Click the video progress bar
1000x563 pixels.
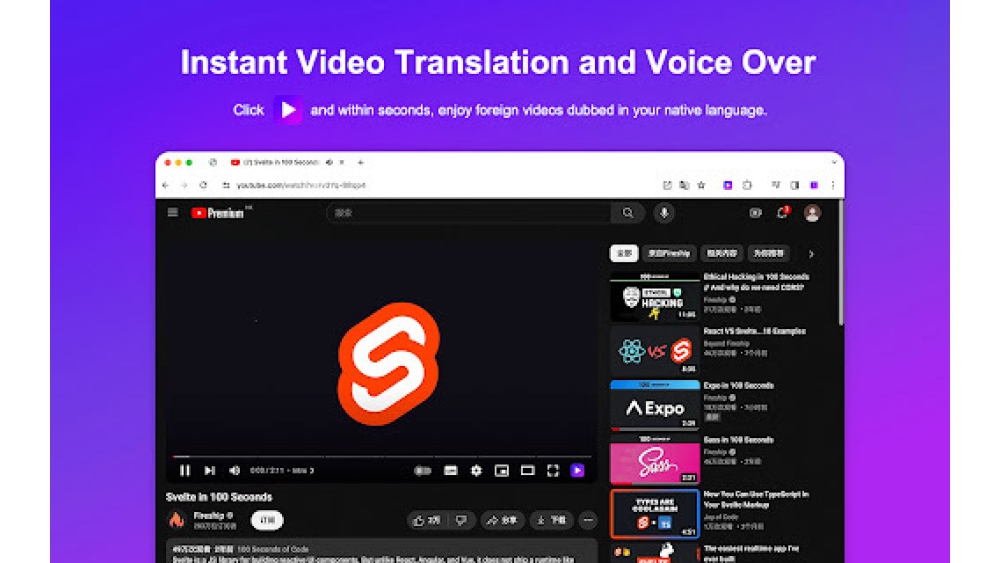tap(381, 457)
